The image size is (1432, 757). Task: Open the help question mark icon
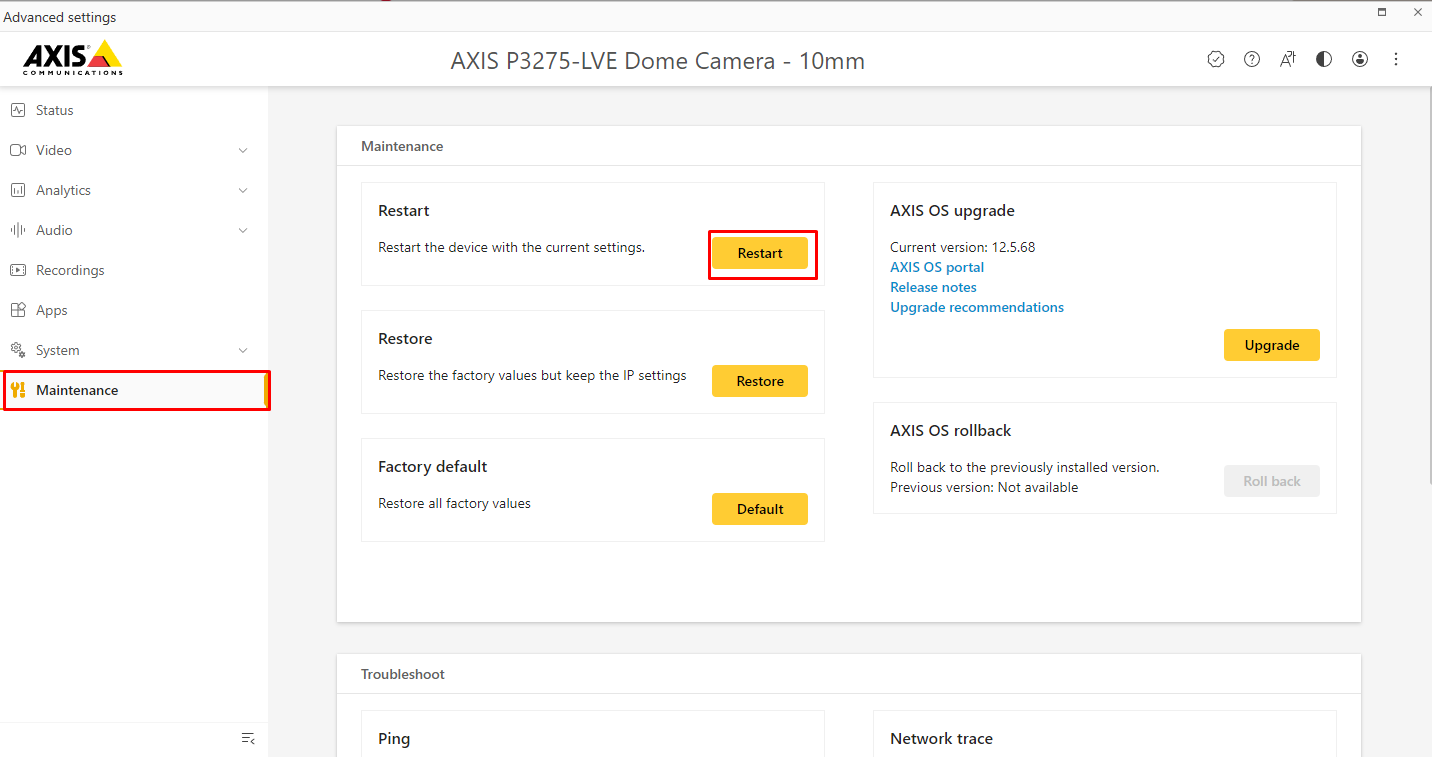[x=1252, y=59]
